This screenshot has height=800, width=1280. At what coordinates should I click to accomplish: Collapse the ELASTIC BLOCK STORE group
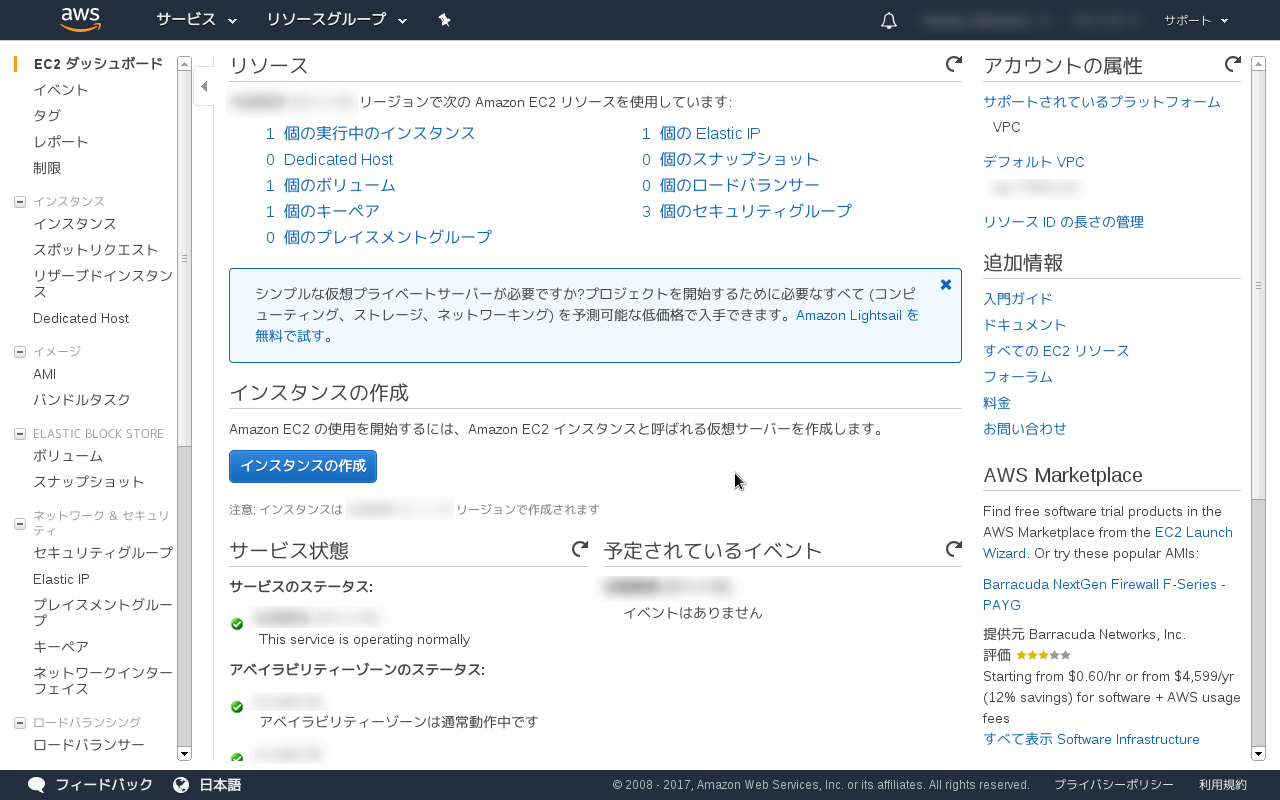tap(20, 434)
